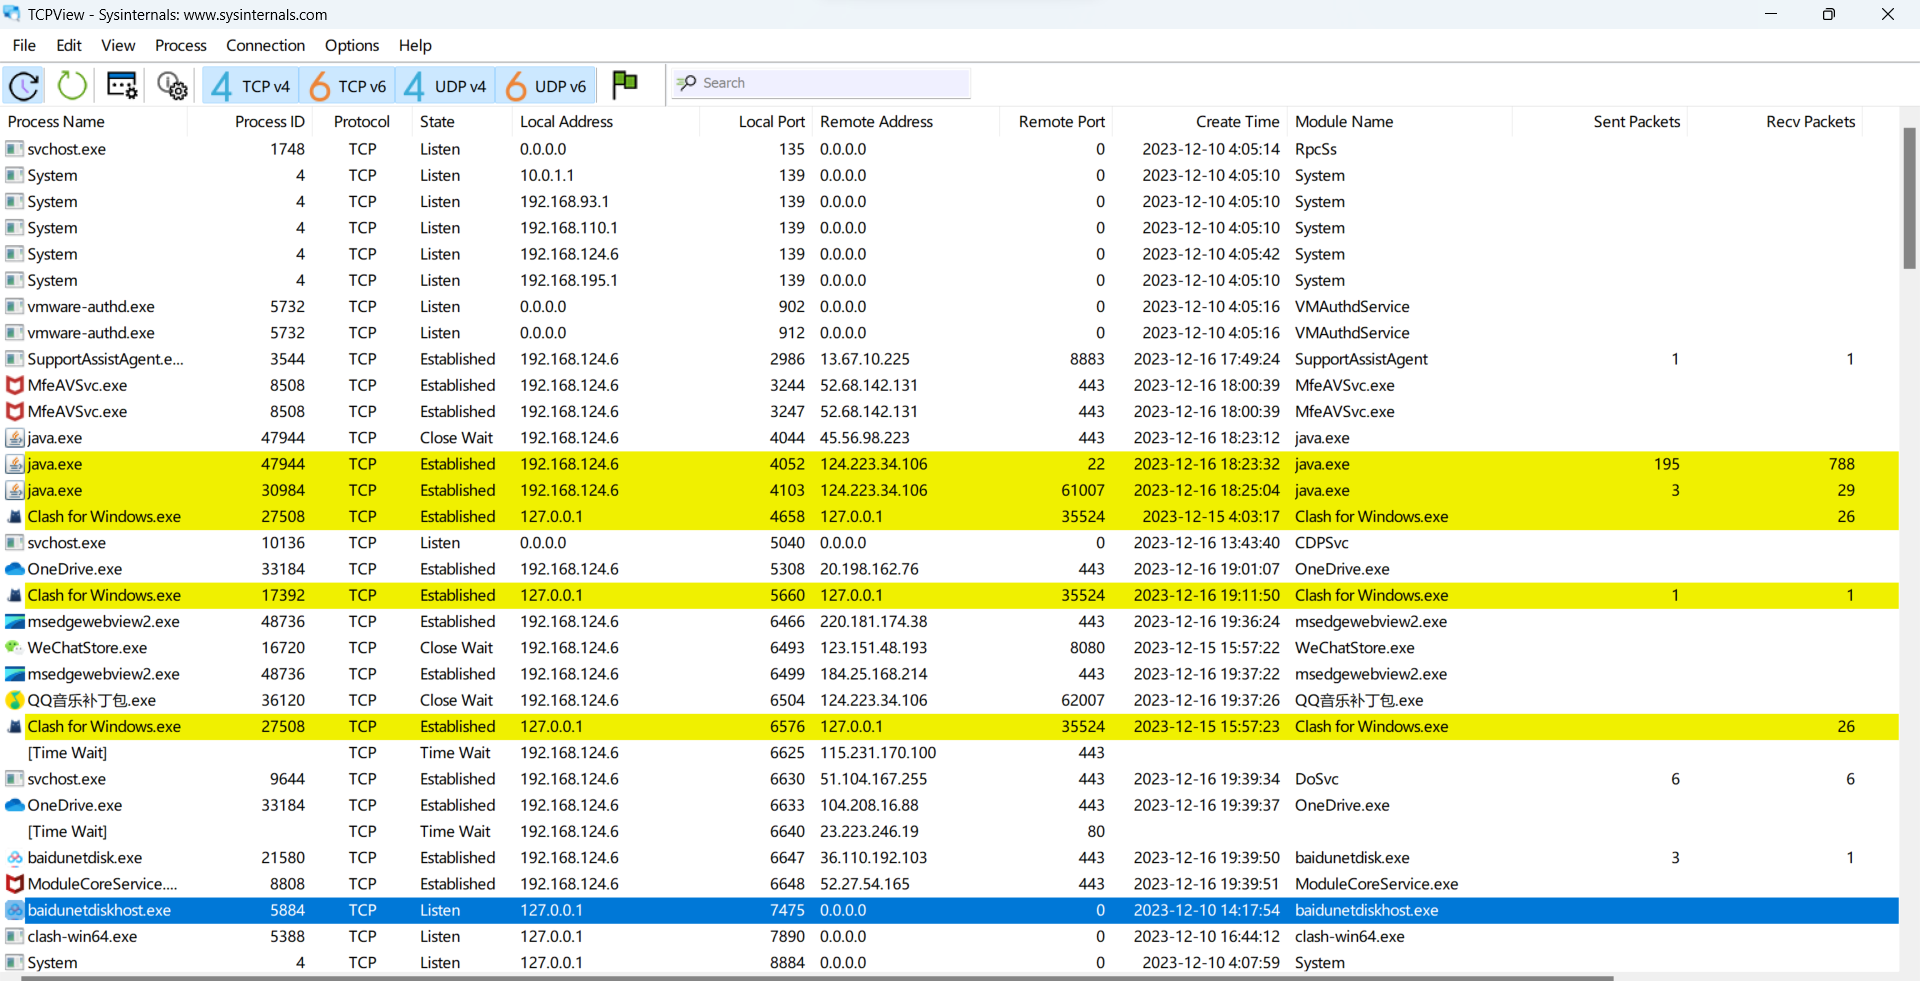Click the auto-refresh clock icon
Image resolution: width=1920 pixels, height=981 pixels.
(24, 86)
